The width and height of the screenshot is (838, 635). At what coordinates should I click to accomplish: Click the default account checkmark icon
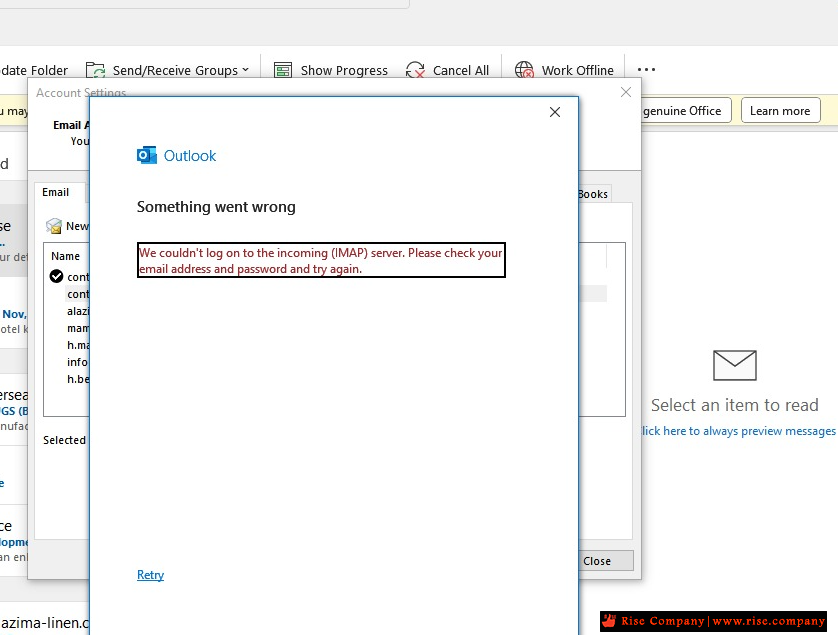point(56,276)
